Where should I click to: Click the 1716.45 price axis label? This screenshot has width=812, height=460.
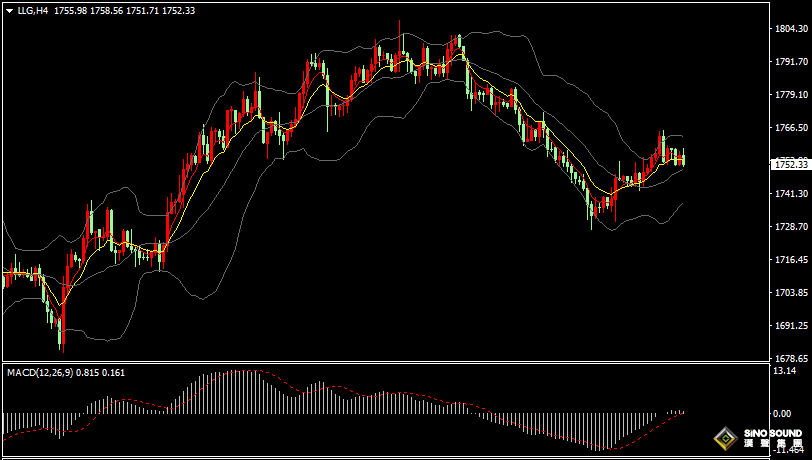click(790, 260)
